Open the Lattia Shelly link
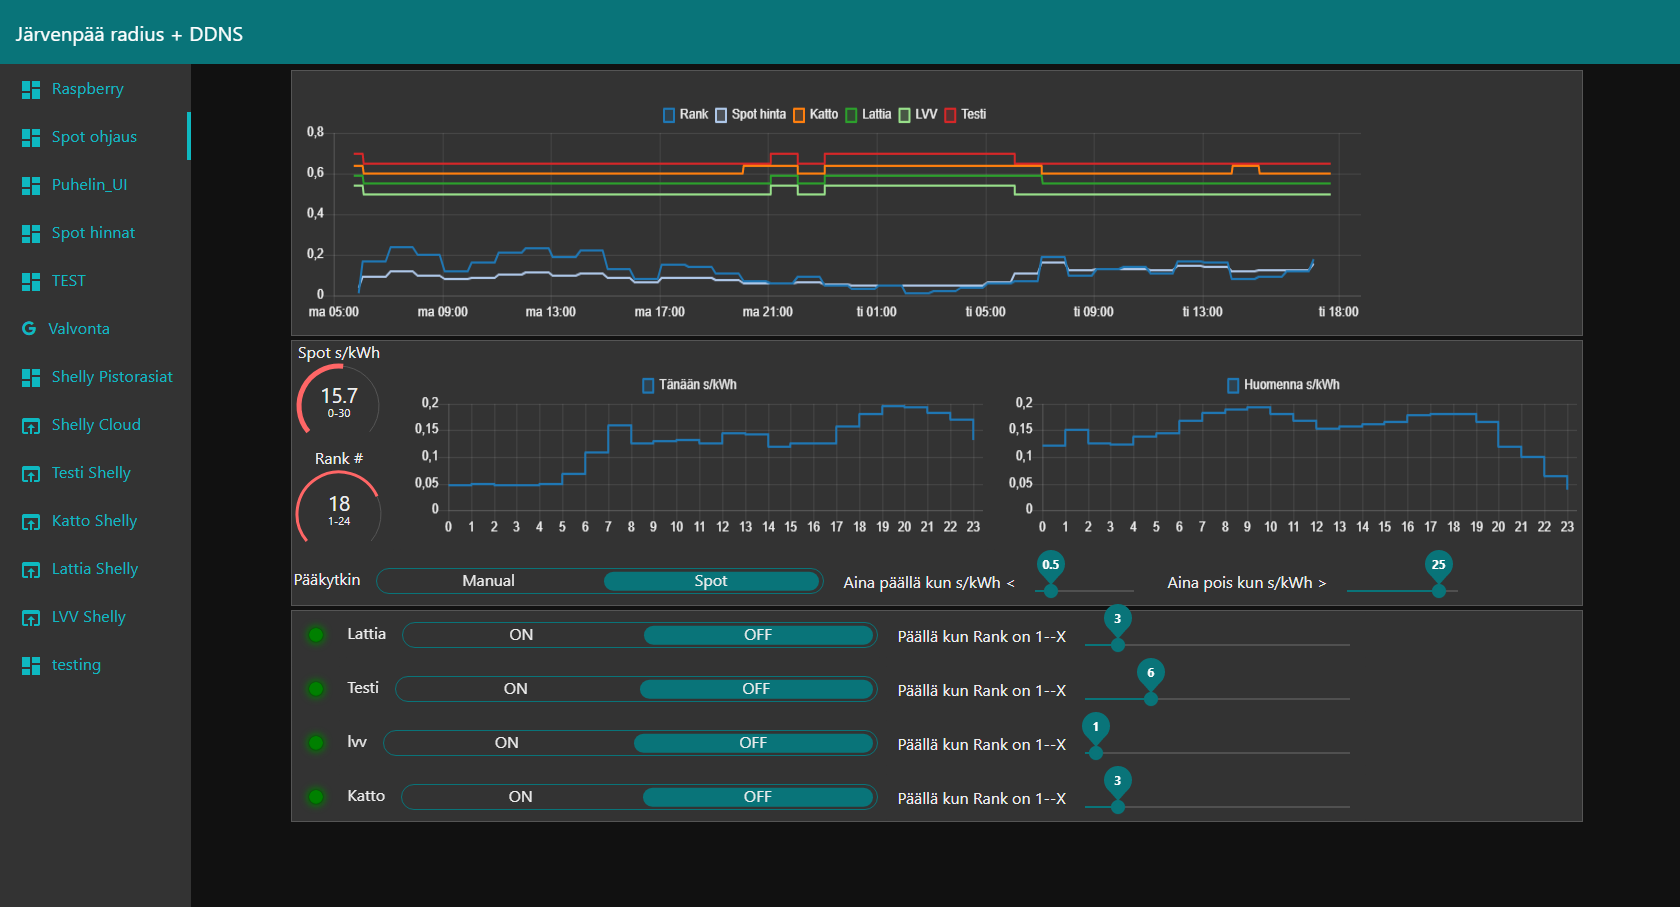Screen dimensions: 1680x907 (95, 569)
